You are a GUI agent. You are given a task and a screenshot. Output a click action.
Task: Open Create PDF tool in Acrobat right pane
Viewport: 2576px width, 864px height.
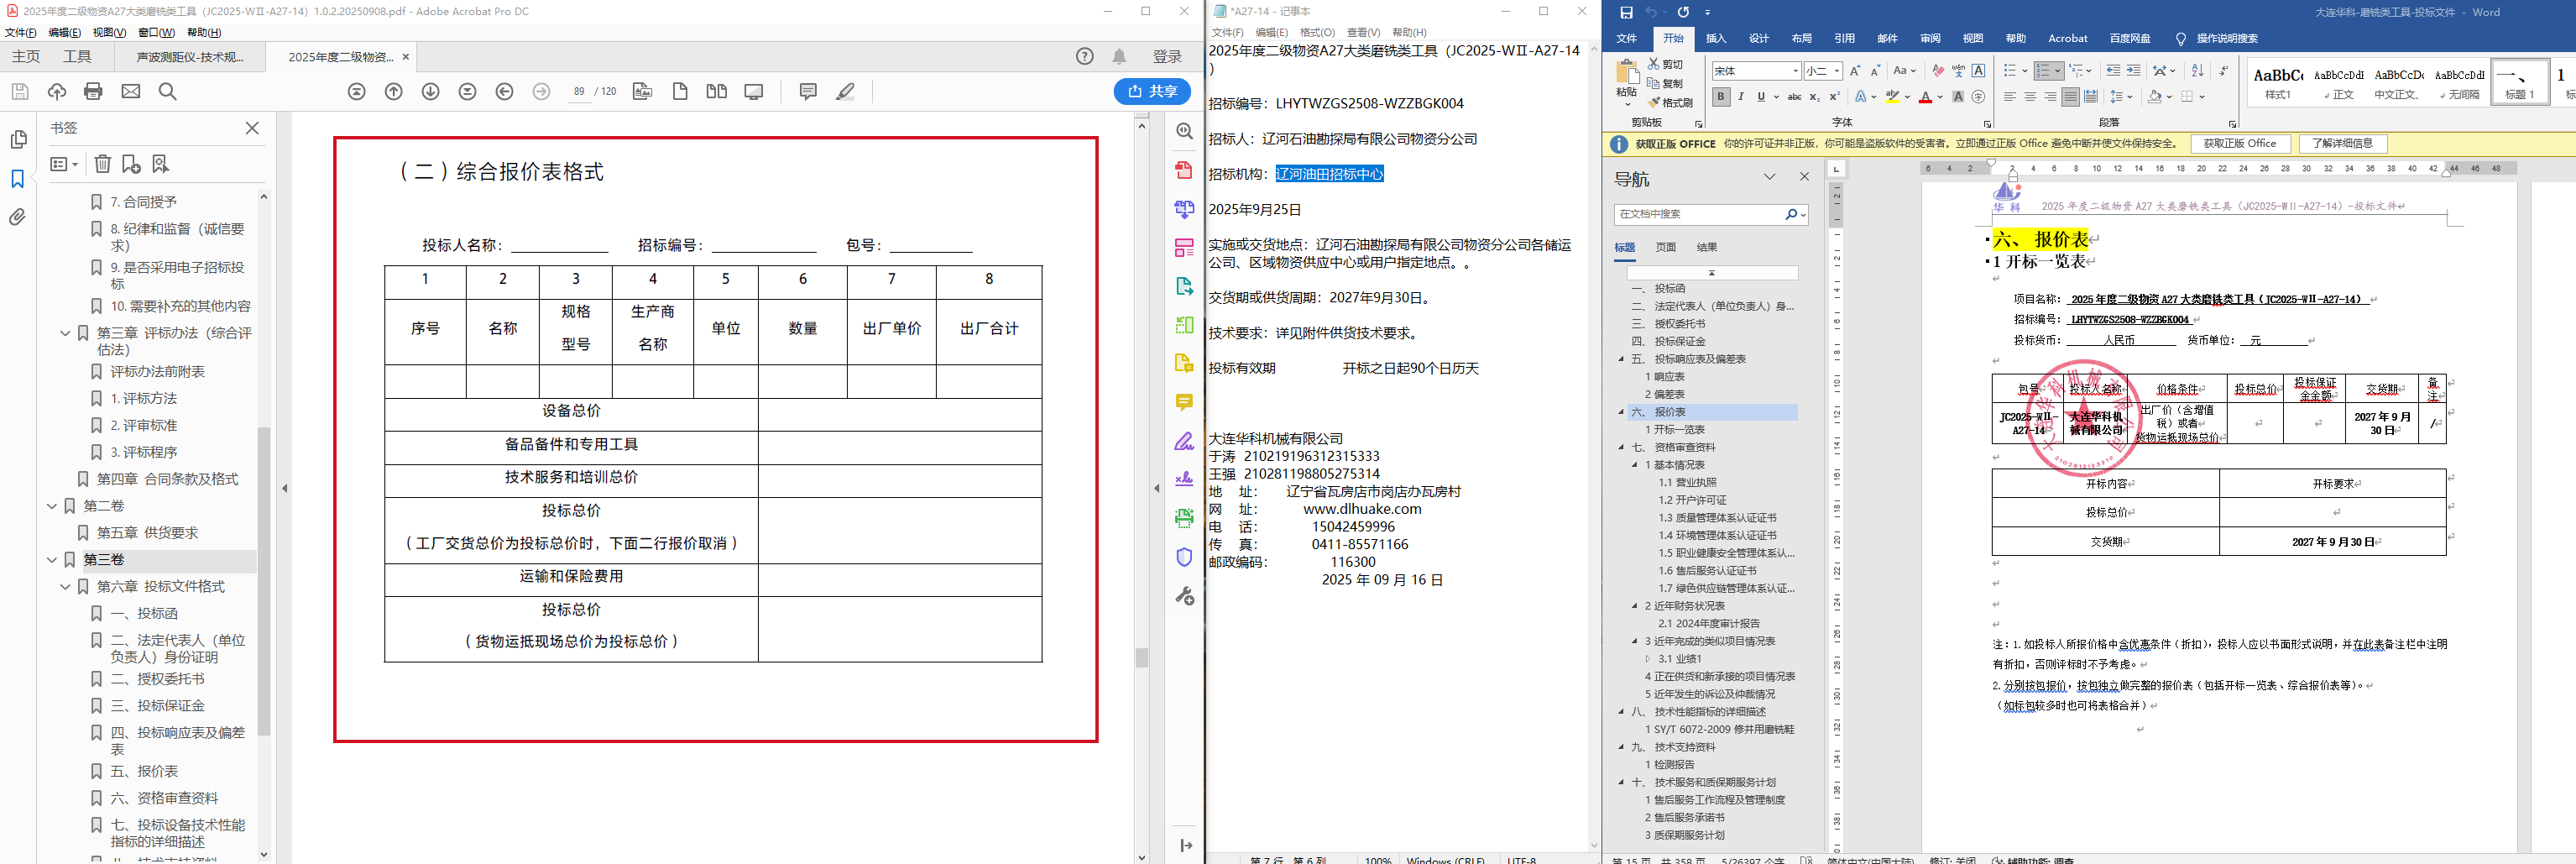[x=1185, y=170]
